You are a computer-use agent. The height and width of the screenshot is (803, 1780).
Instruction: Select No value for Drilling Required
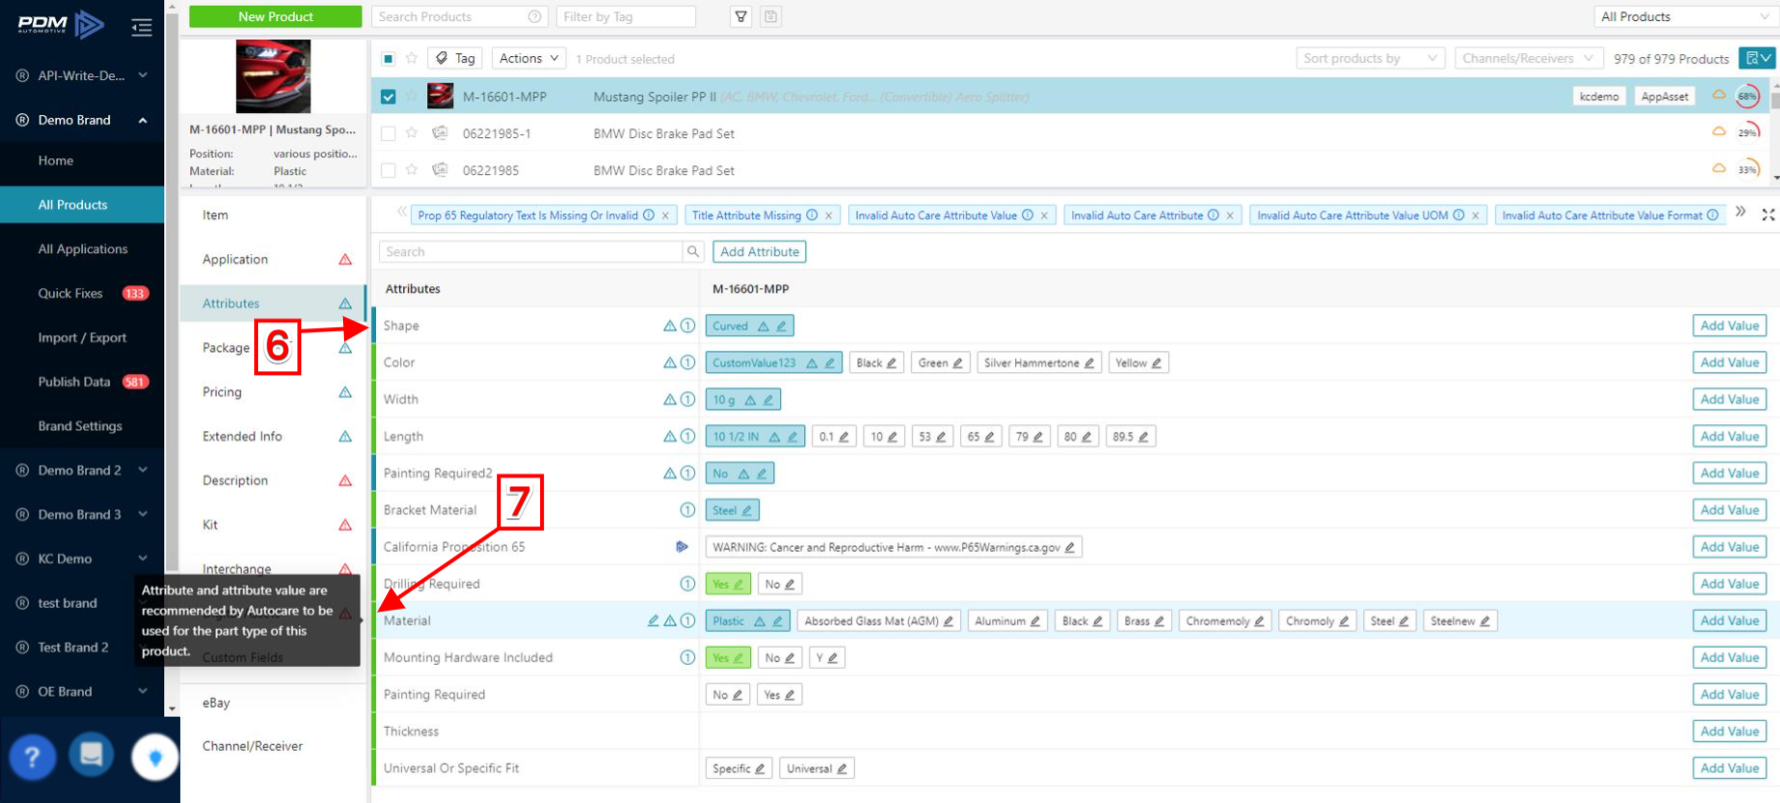point(779,584)
